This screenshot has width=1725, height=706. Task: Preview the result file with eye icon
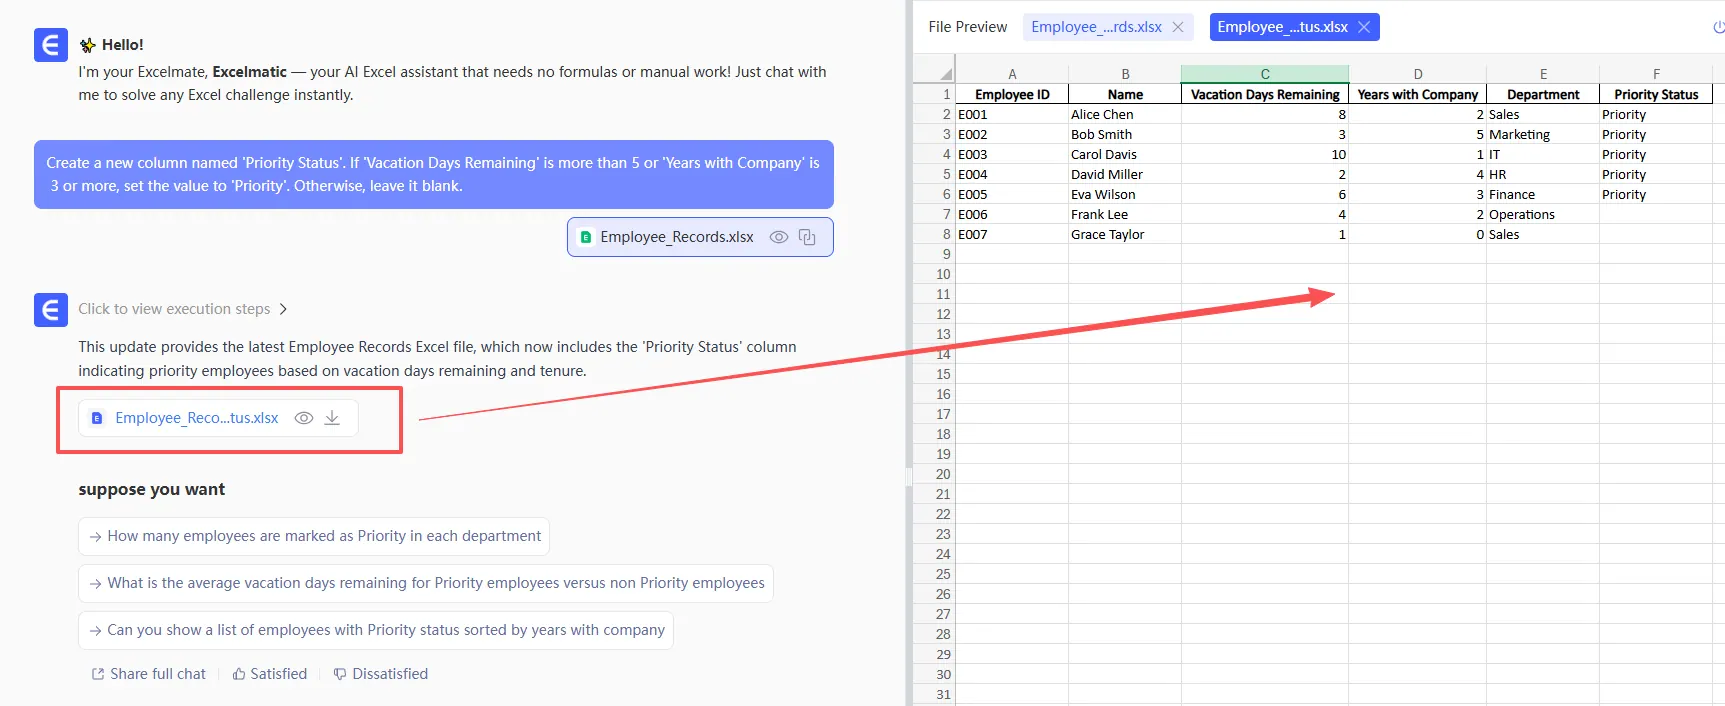pos(304,418)
